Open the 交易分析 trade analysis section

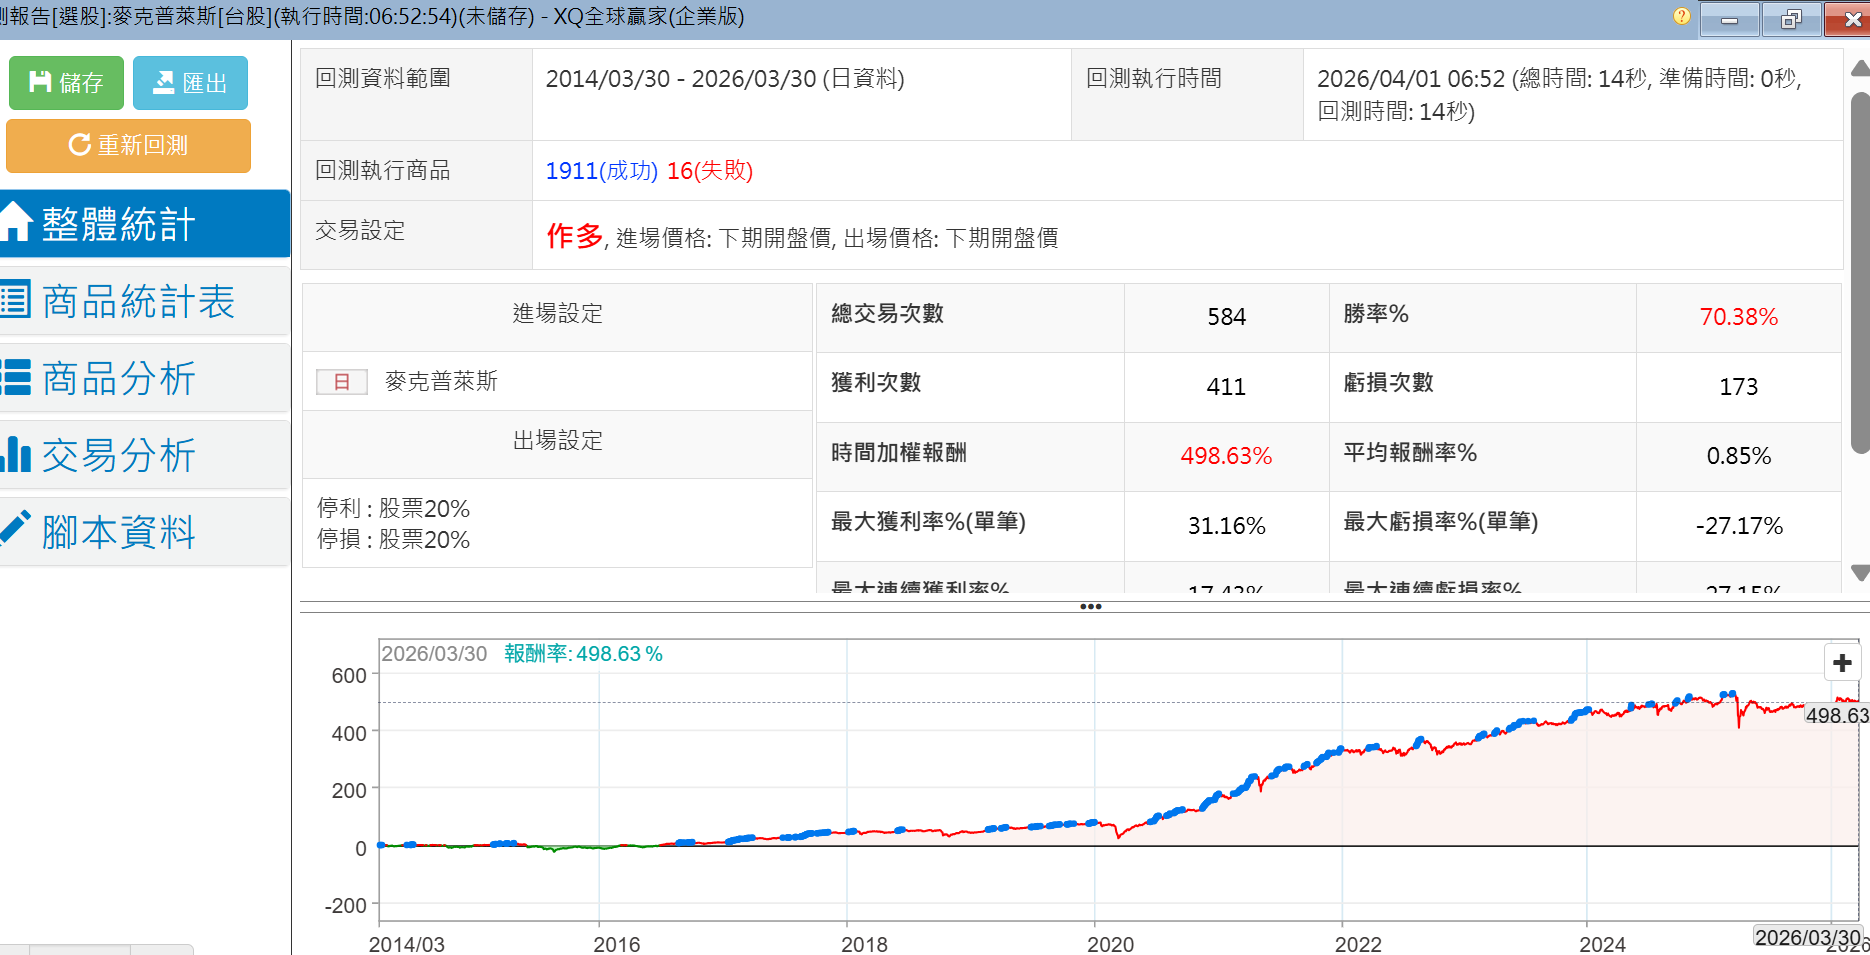click(x=118, y=455)
